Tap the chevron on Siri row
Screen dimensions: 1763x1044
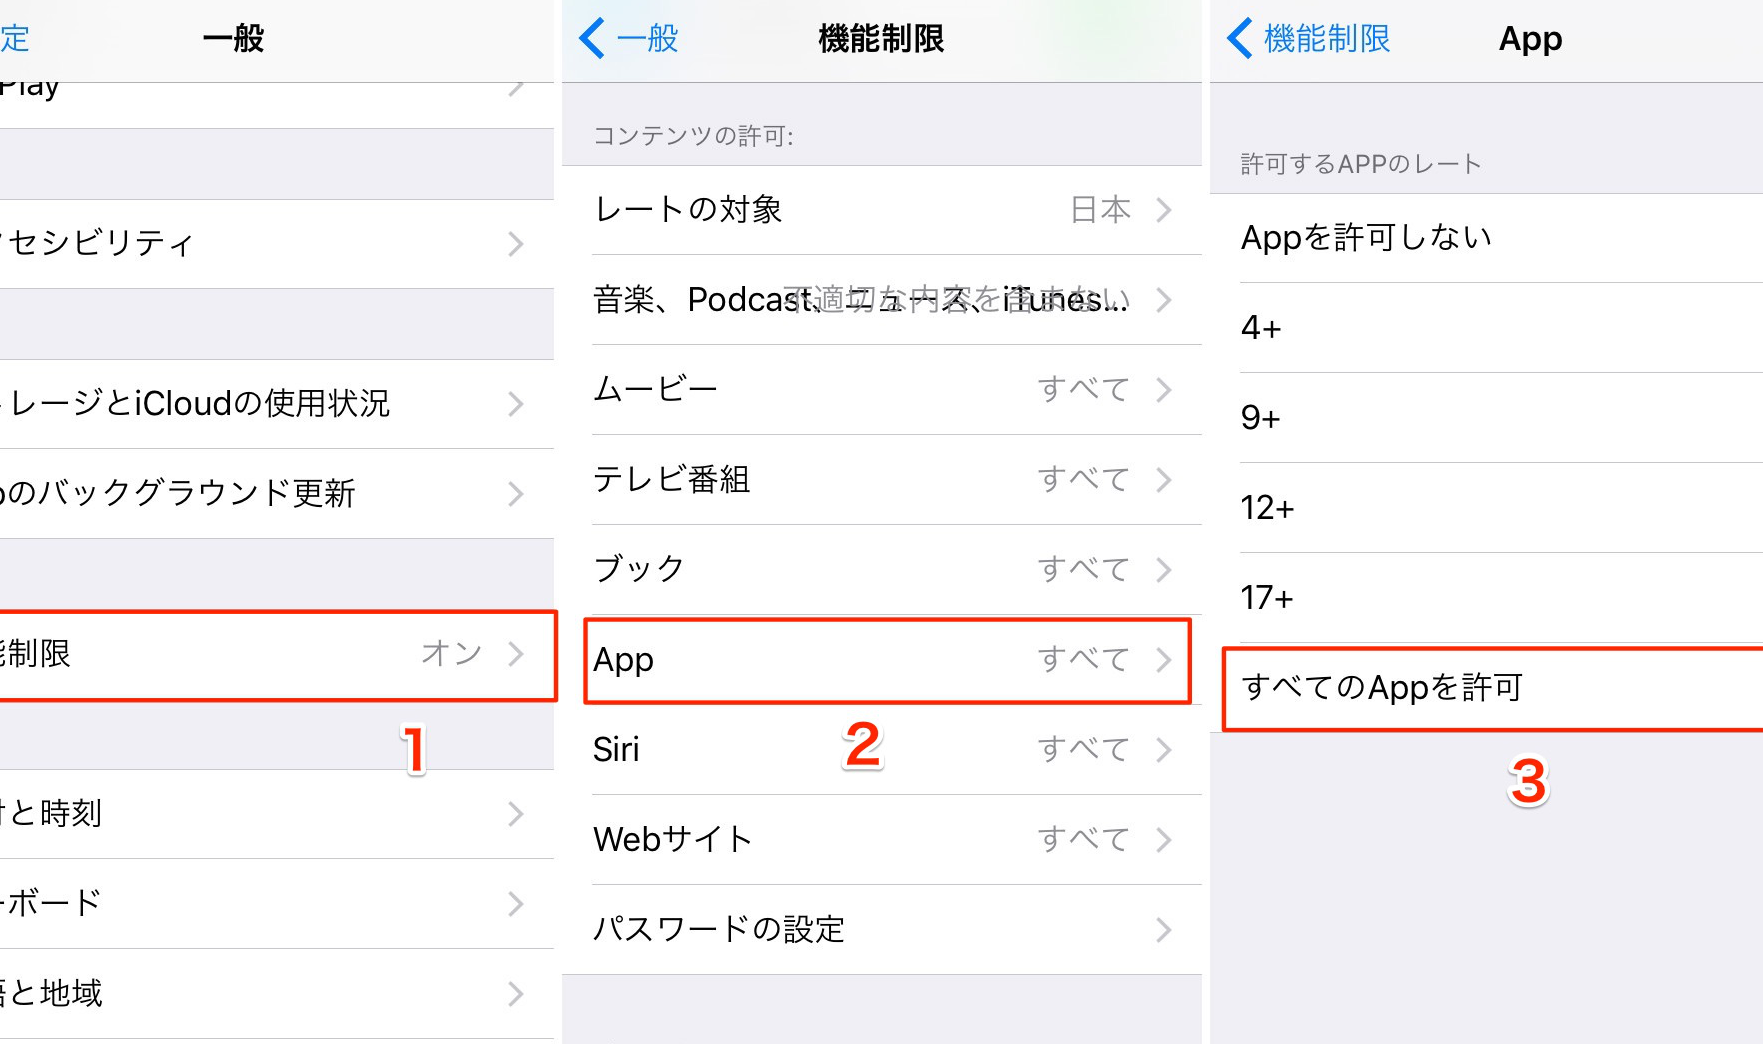tap(1164, 750)
